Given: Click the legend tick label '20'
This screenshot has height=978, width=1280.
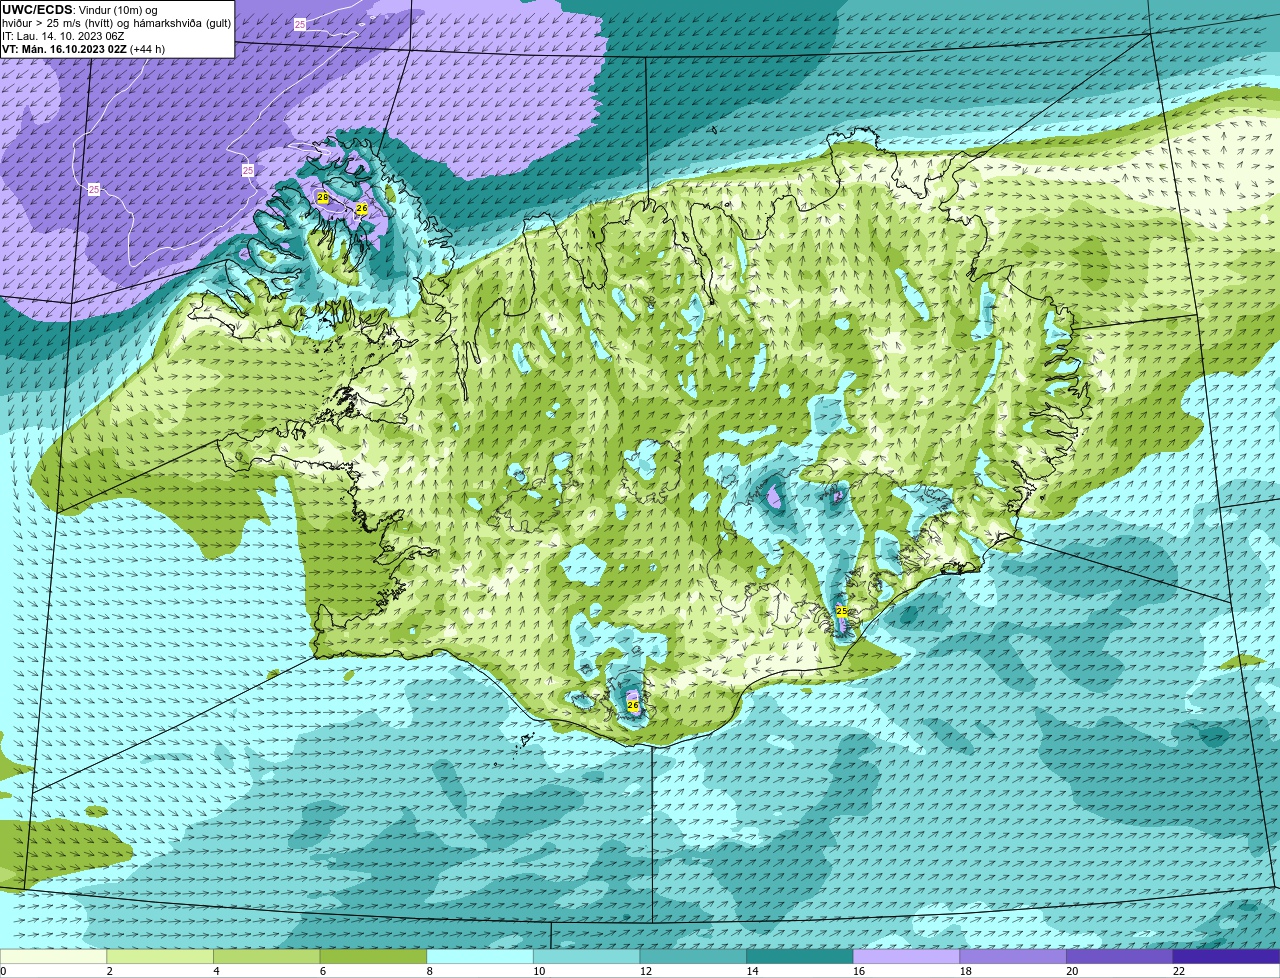Looking at the screenshot, I should click(1072, 970).
